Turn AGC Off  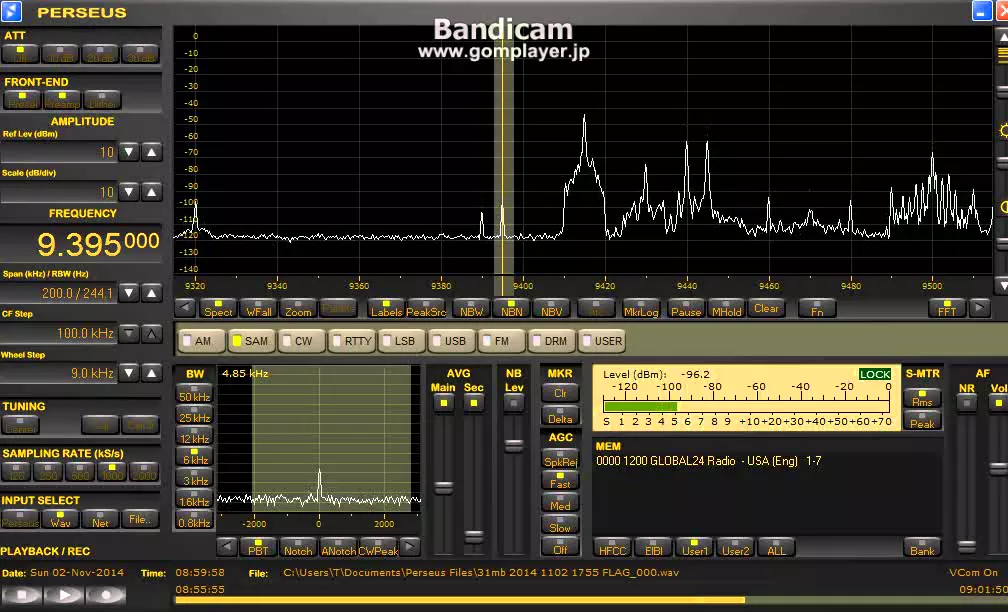click(560, 547)
